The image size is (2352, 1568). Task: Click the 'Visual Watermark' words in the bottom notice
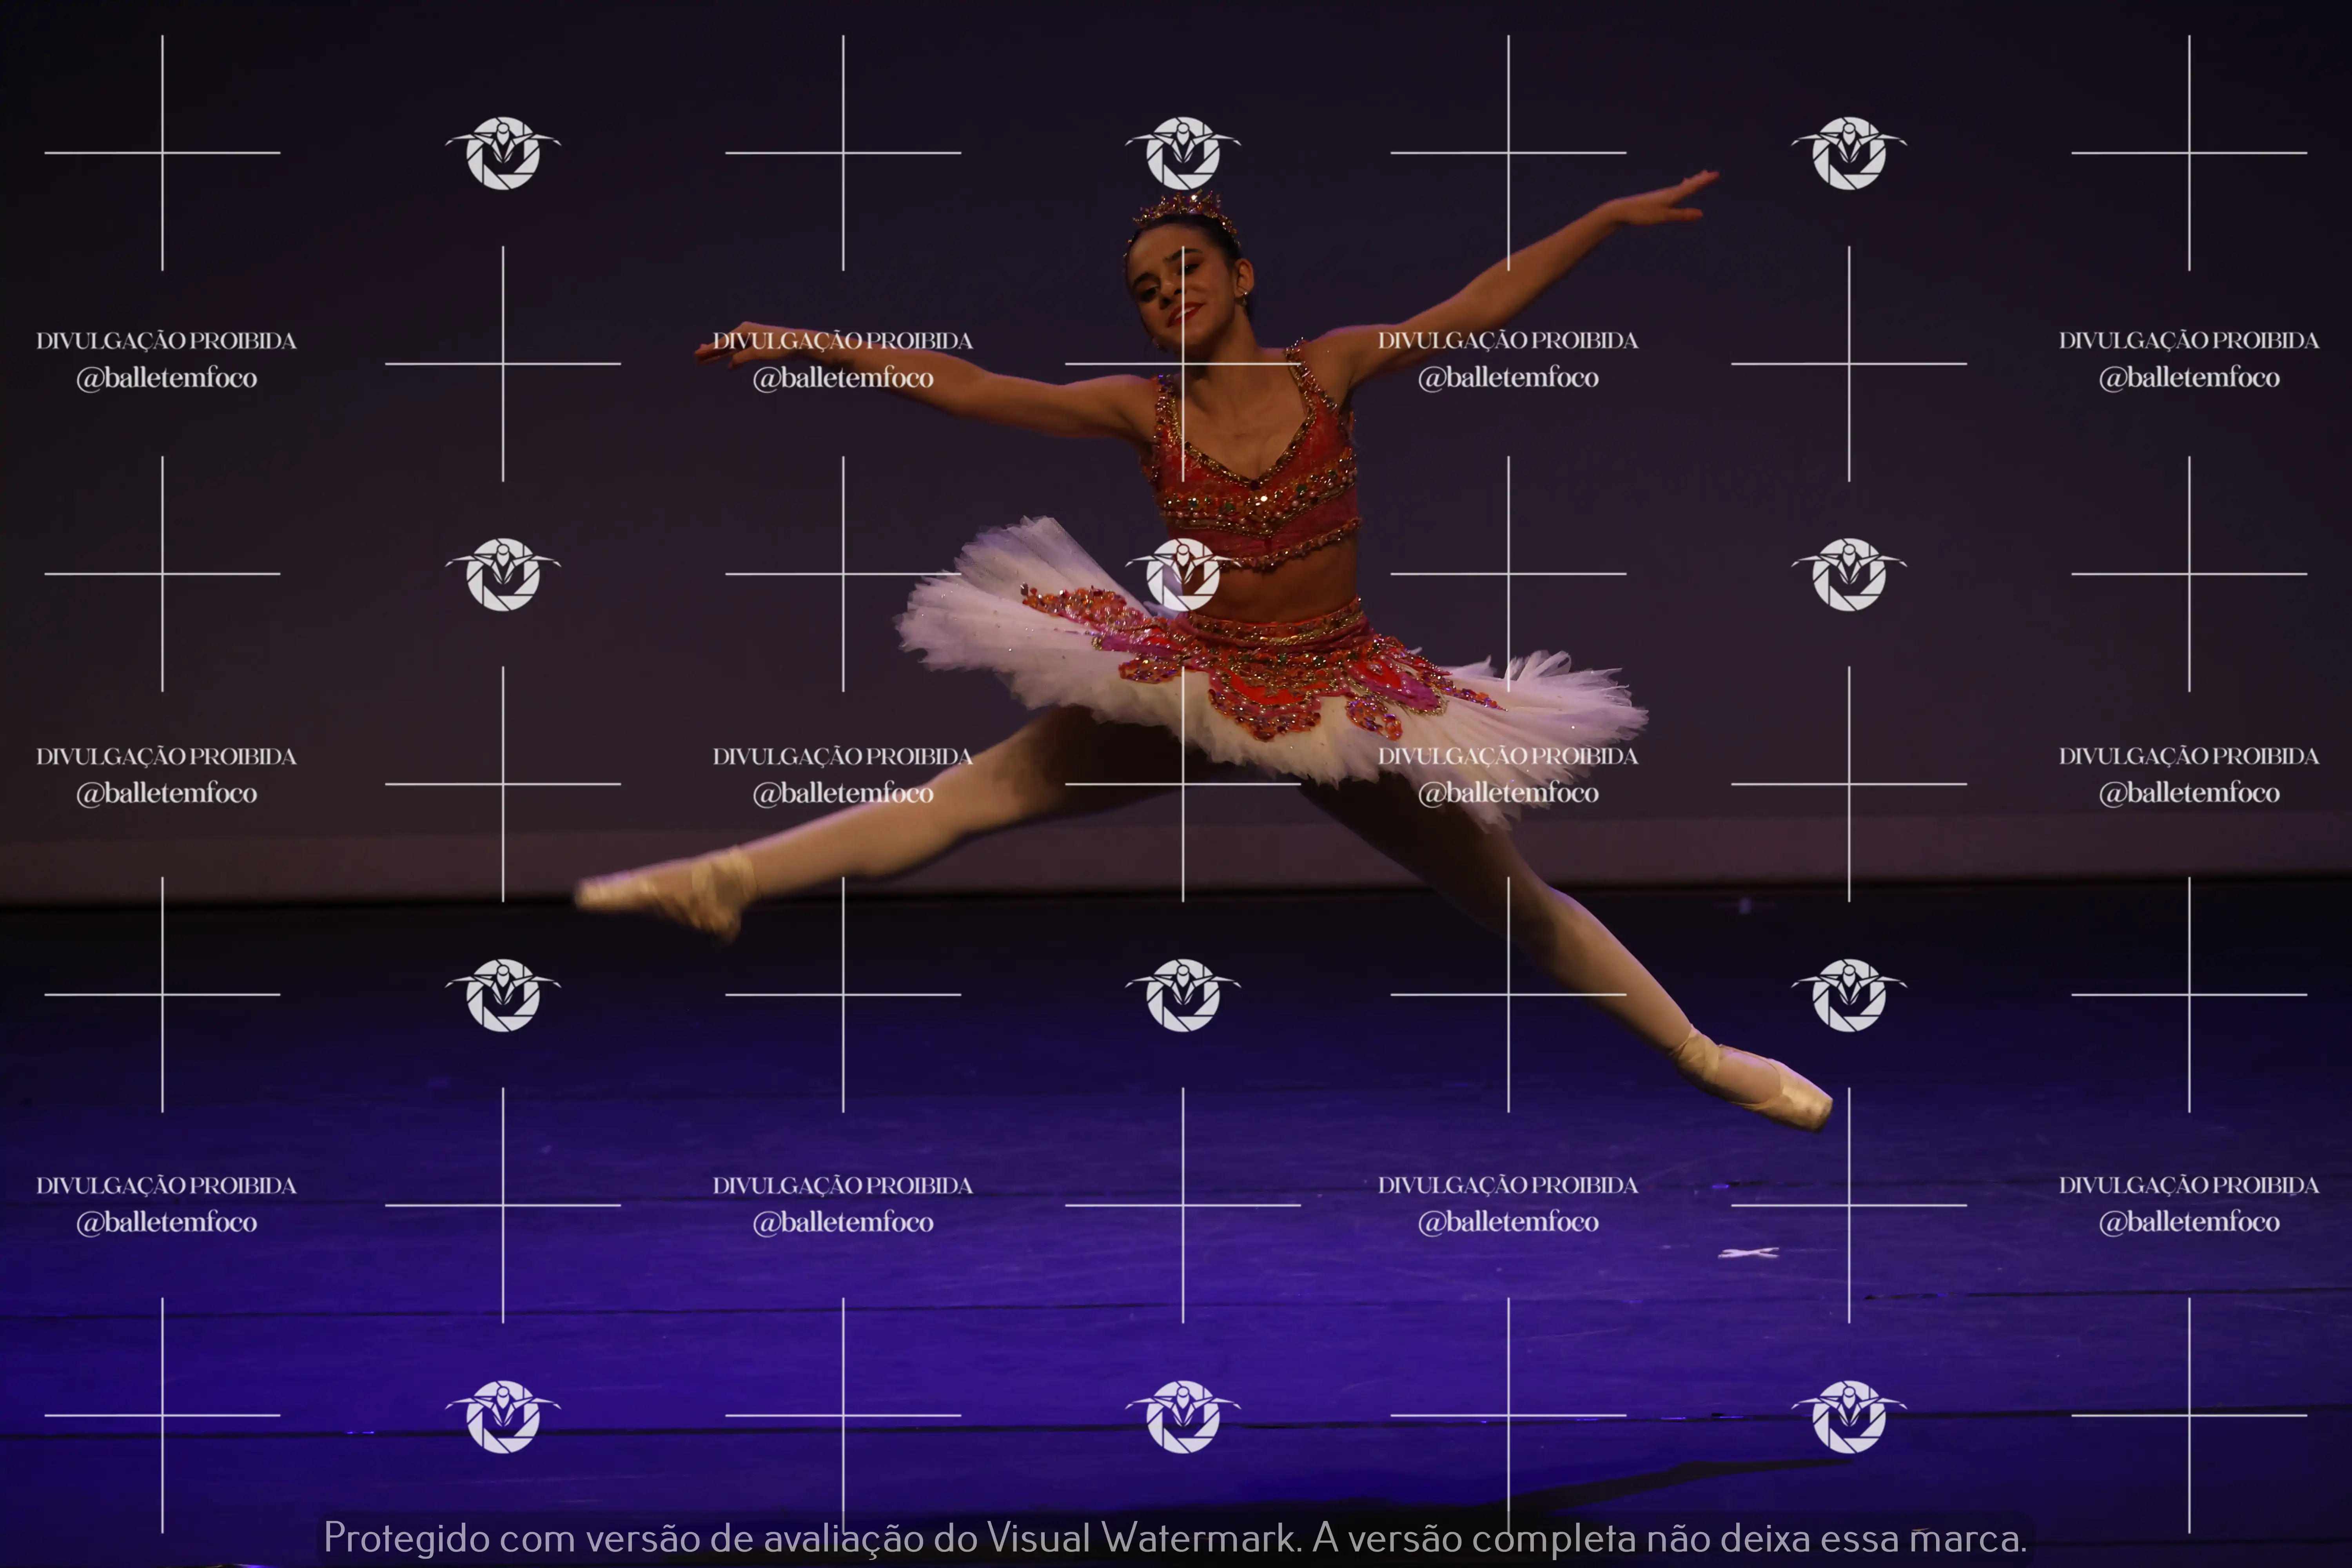point(1140,1538)
